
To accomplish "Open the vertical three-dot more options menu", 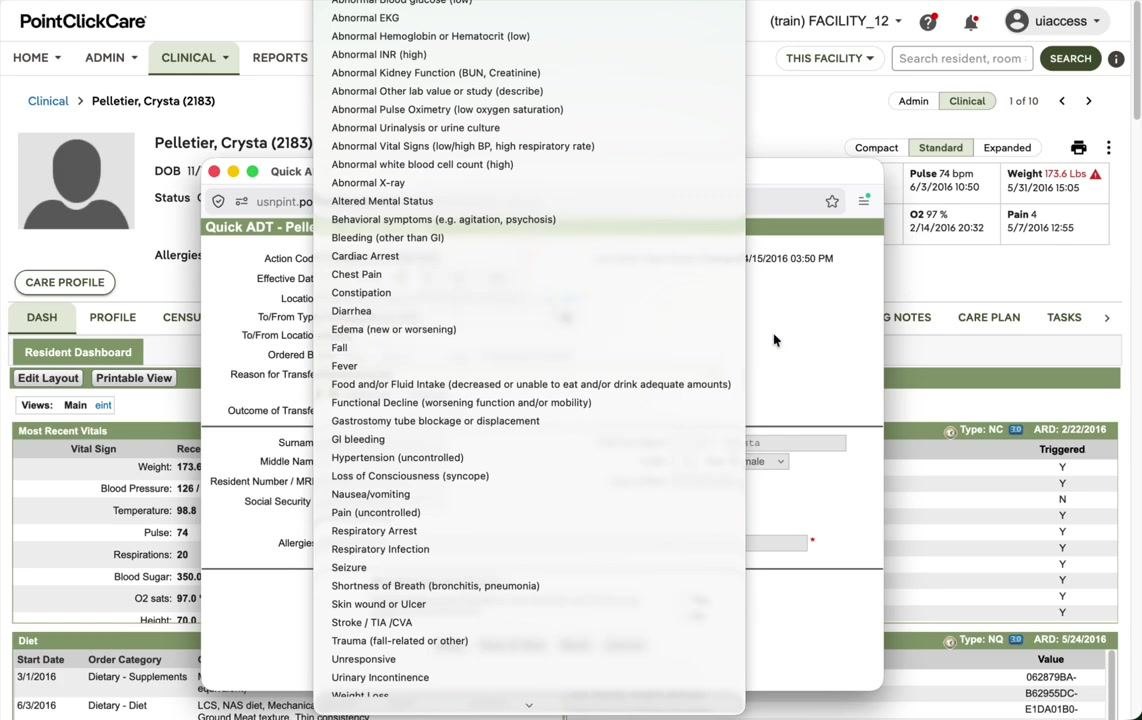I will [x=1108, y=148].
